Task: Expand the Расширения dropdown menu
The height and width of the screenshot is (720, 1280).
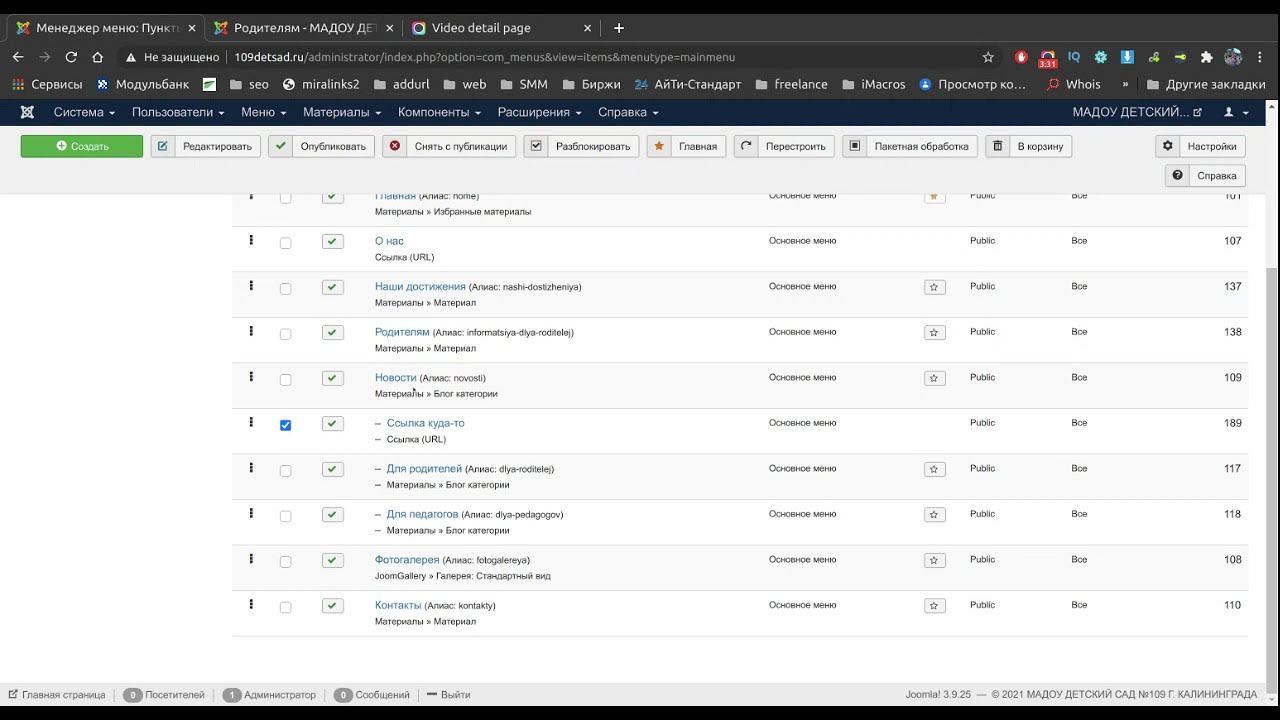Action: [540, 112]
